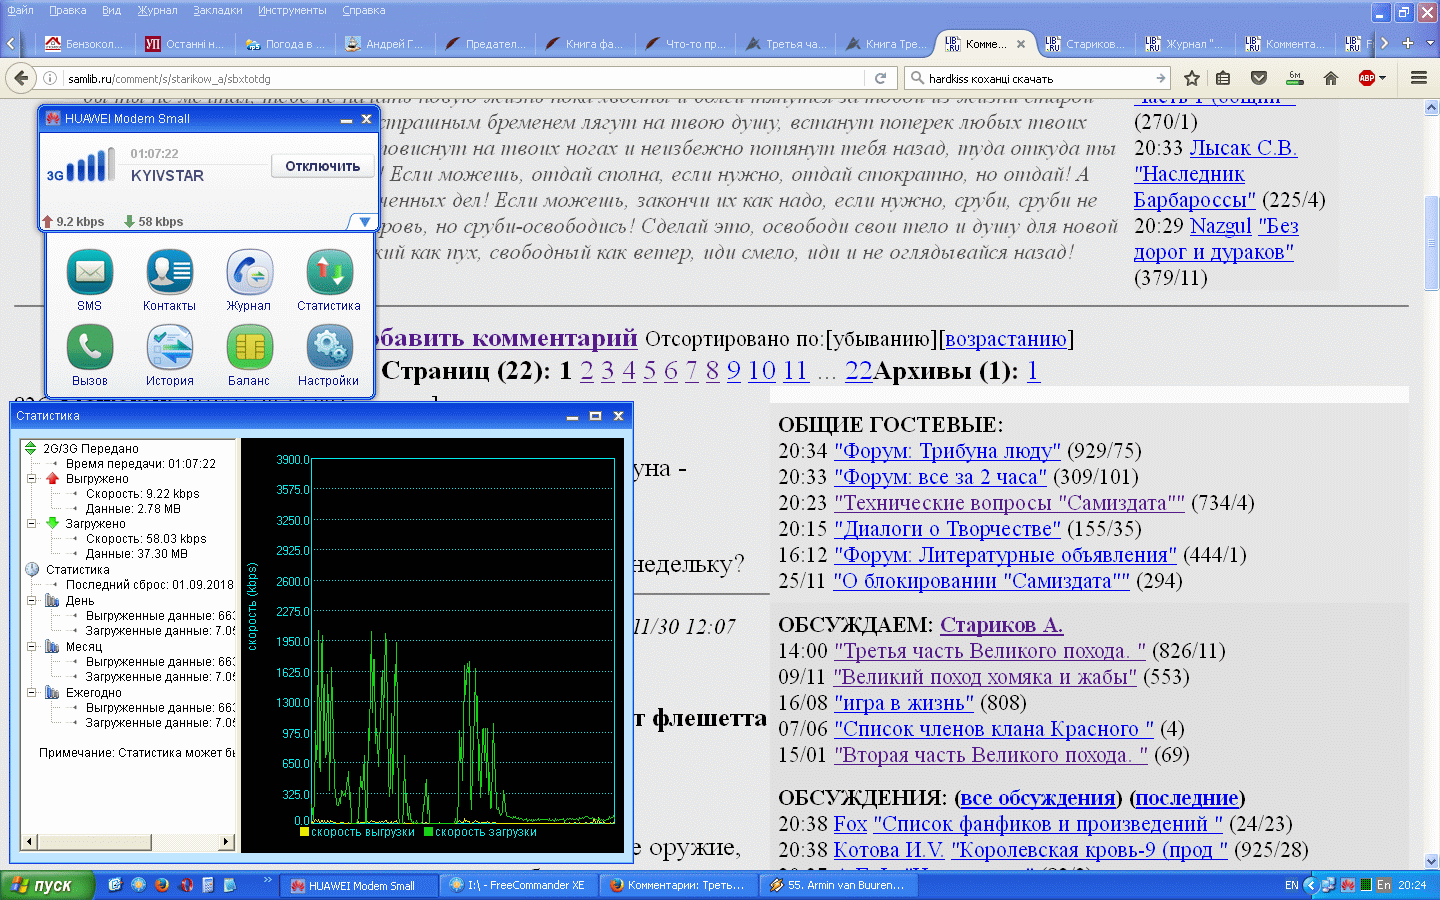The height and width of the screenshot is (900, 1440).
Task: Collapse the Ежегодно statistics node
Action: (31, 692)
